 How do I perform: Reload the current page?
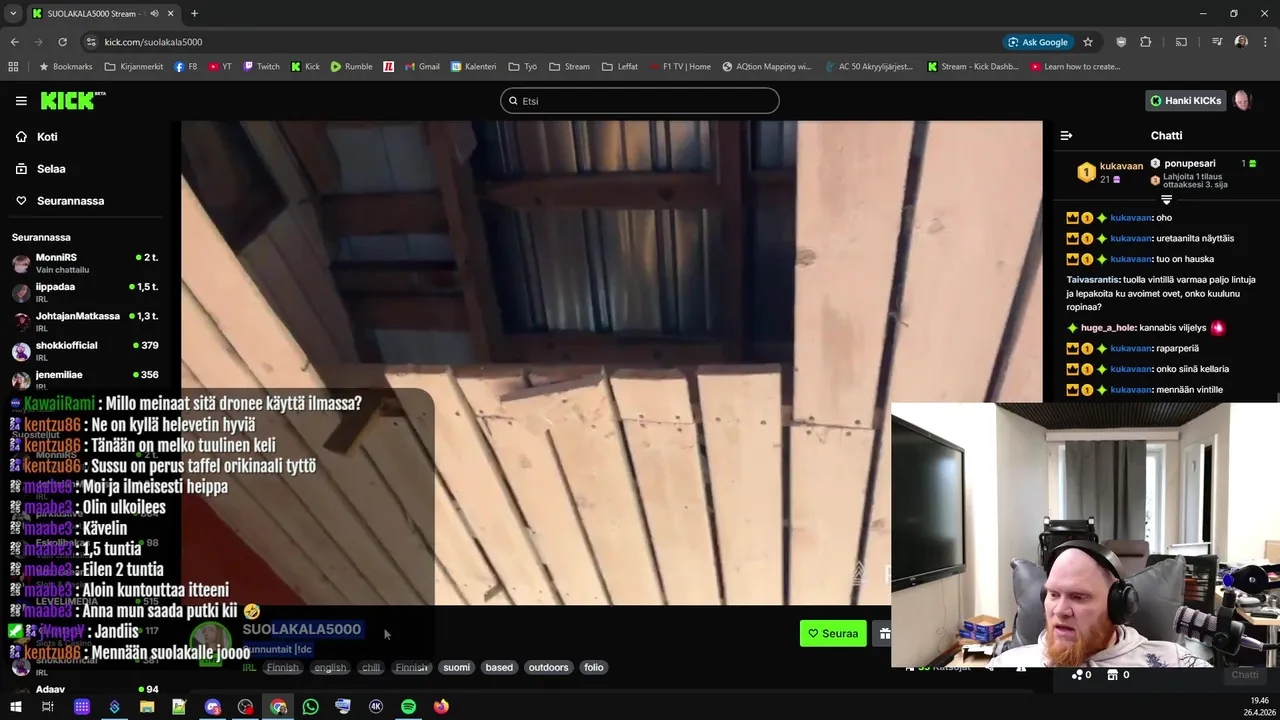pyautogui.click(x=62, y=42)
